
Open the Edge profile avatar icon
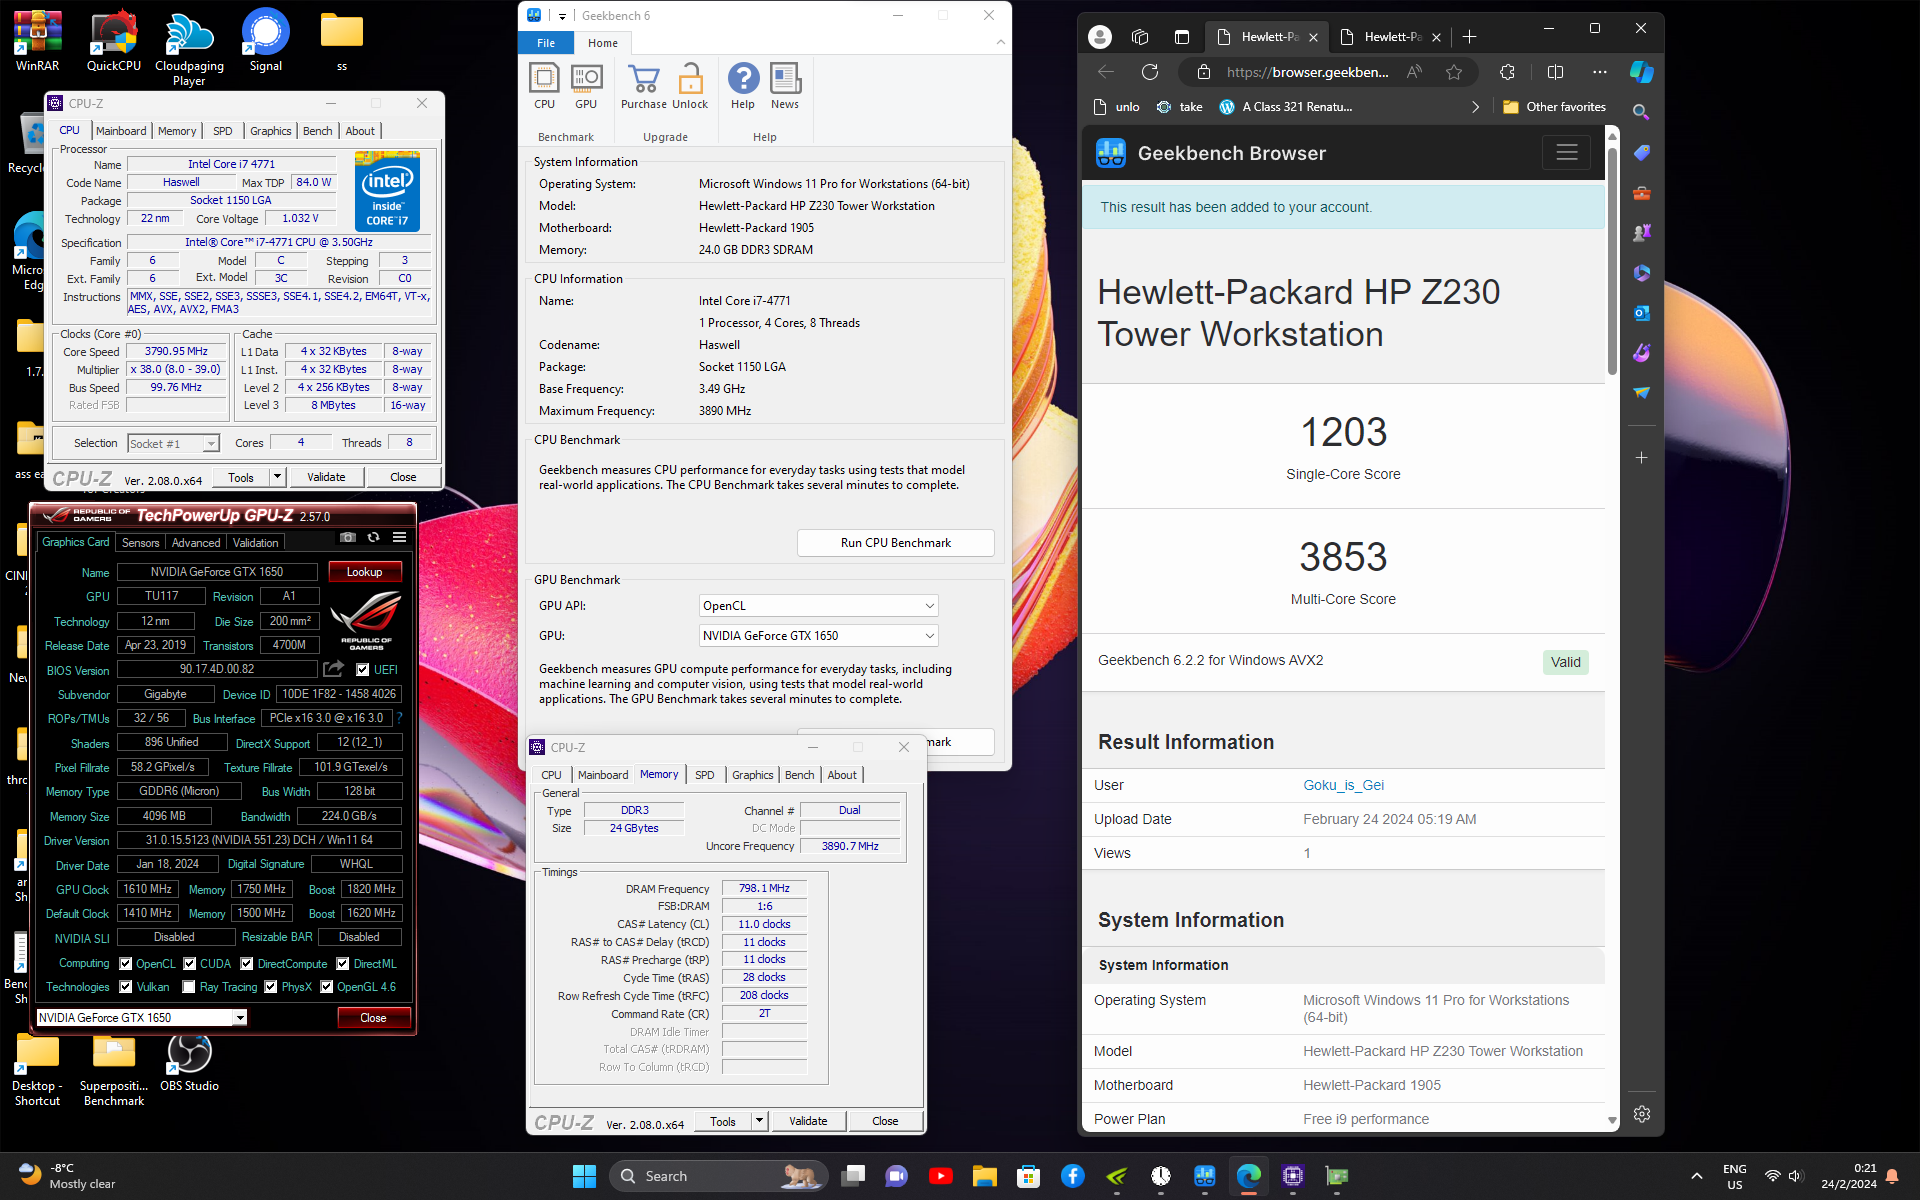coord(1100,37)
